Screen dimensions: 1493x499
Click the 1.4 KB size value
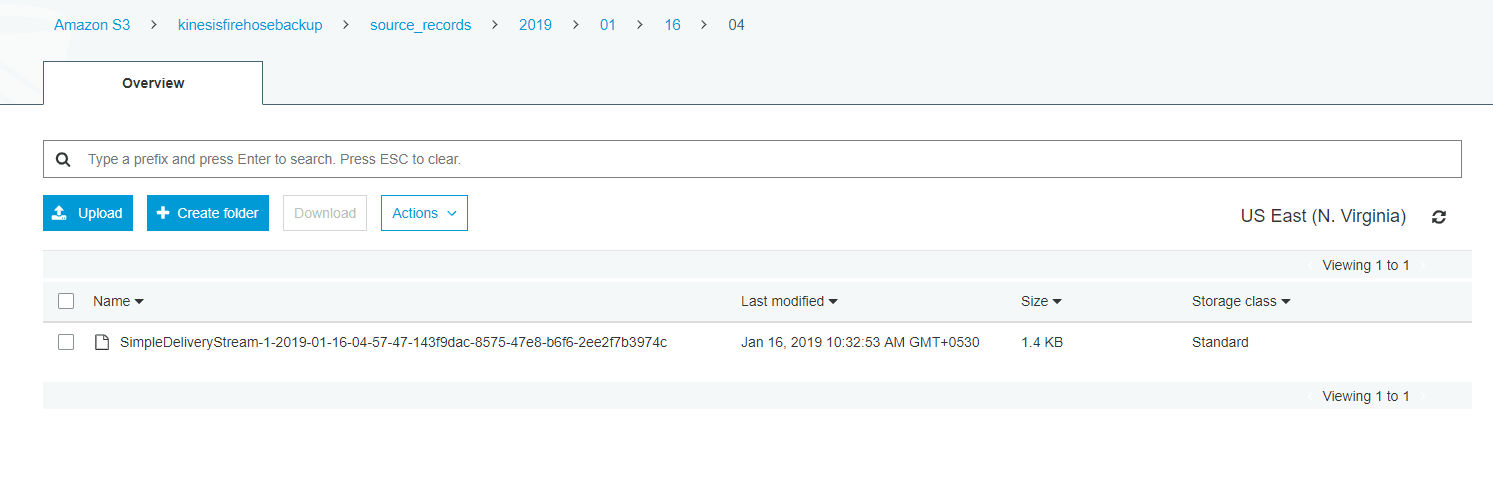click(1042, 342)
